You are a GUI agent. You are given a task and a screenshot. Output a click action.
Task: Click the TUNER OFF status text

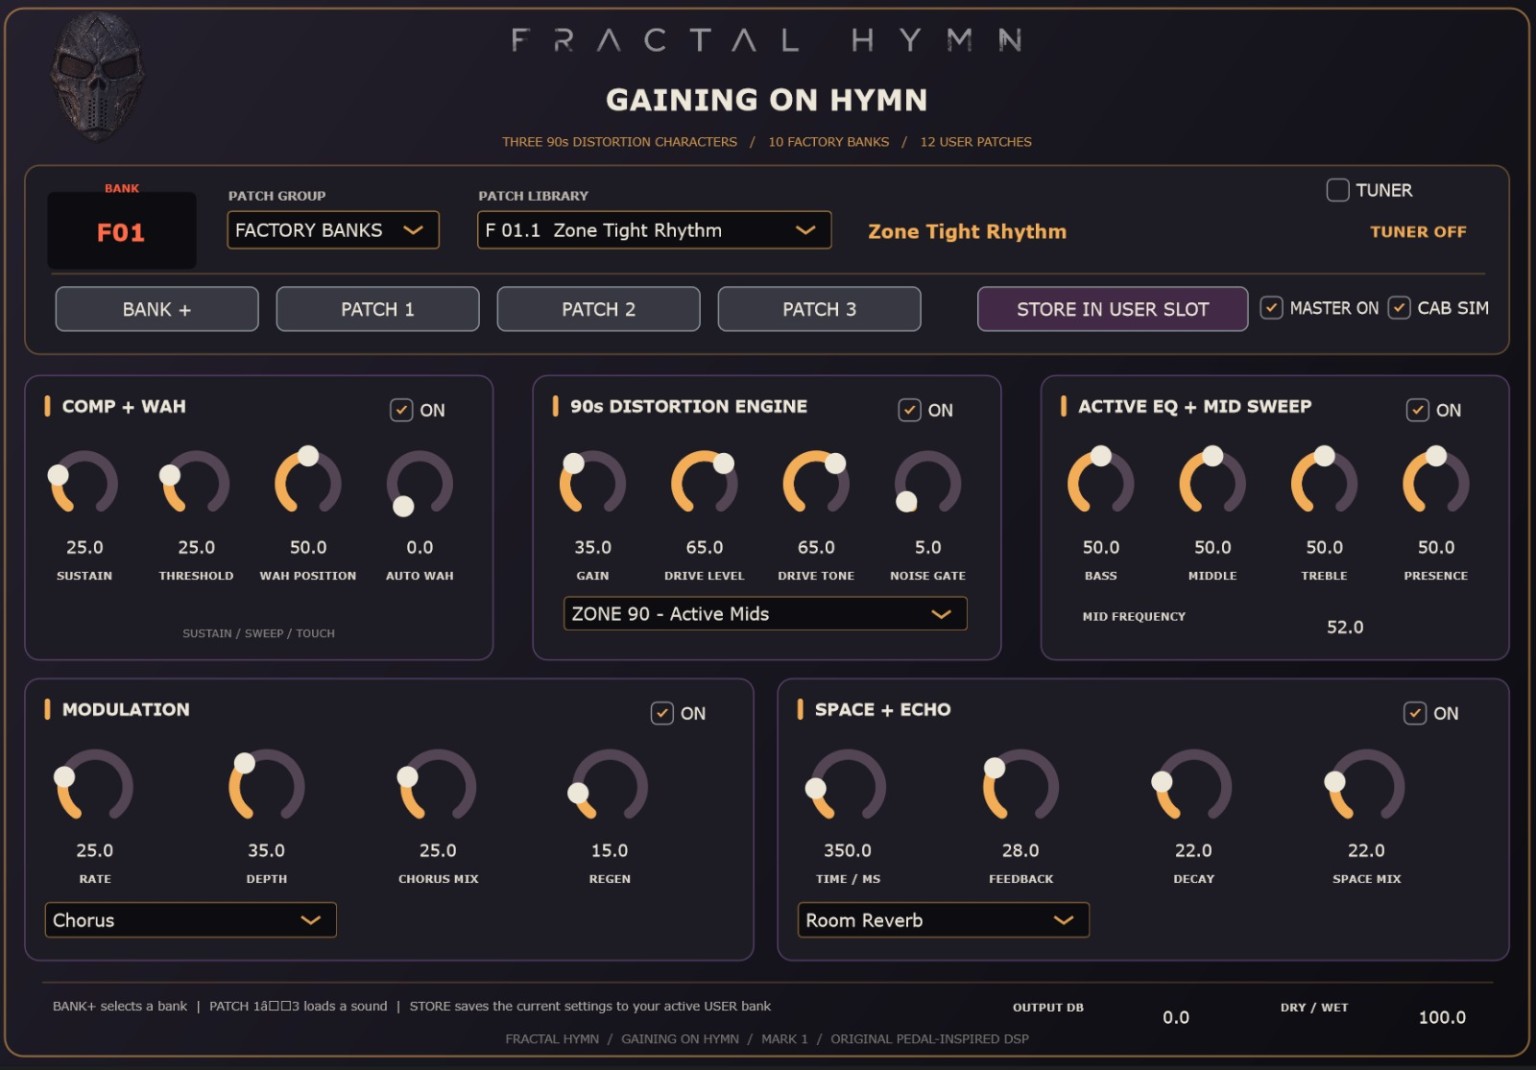click(x=1418, y=232)
